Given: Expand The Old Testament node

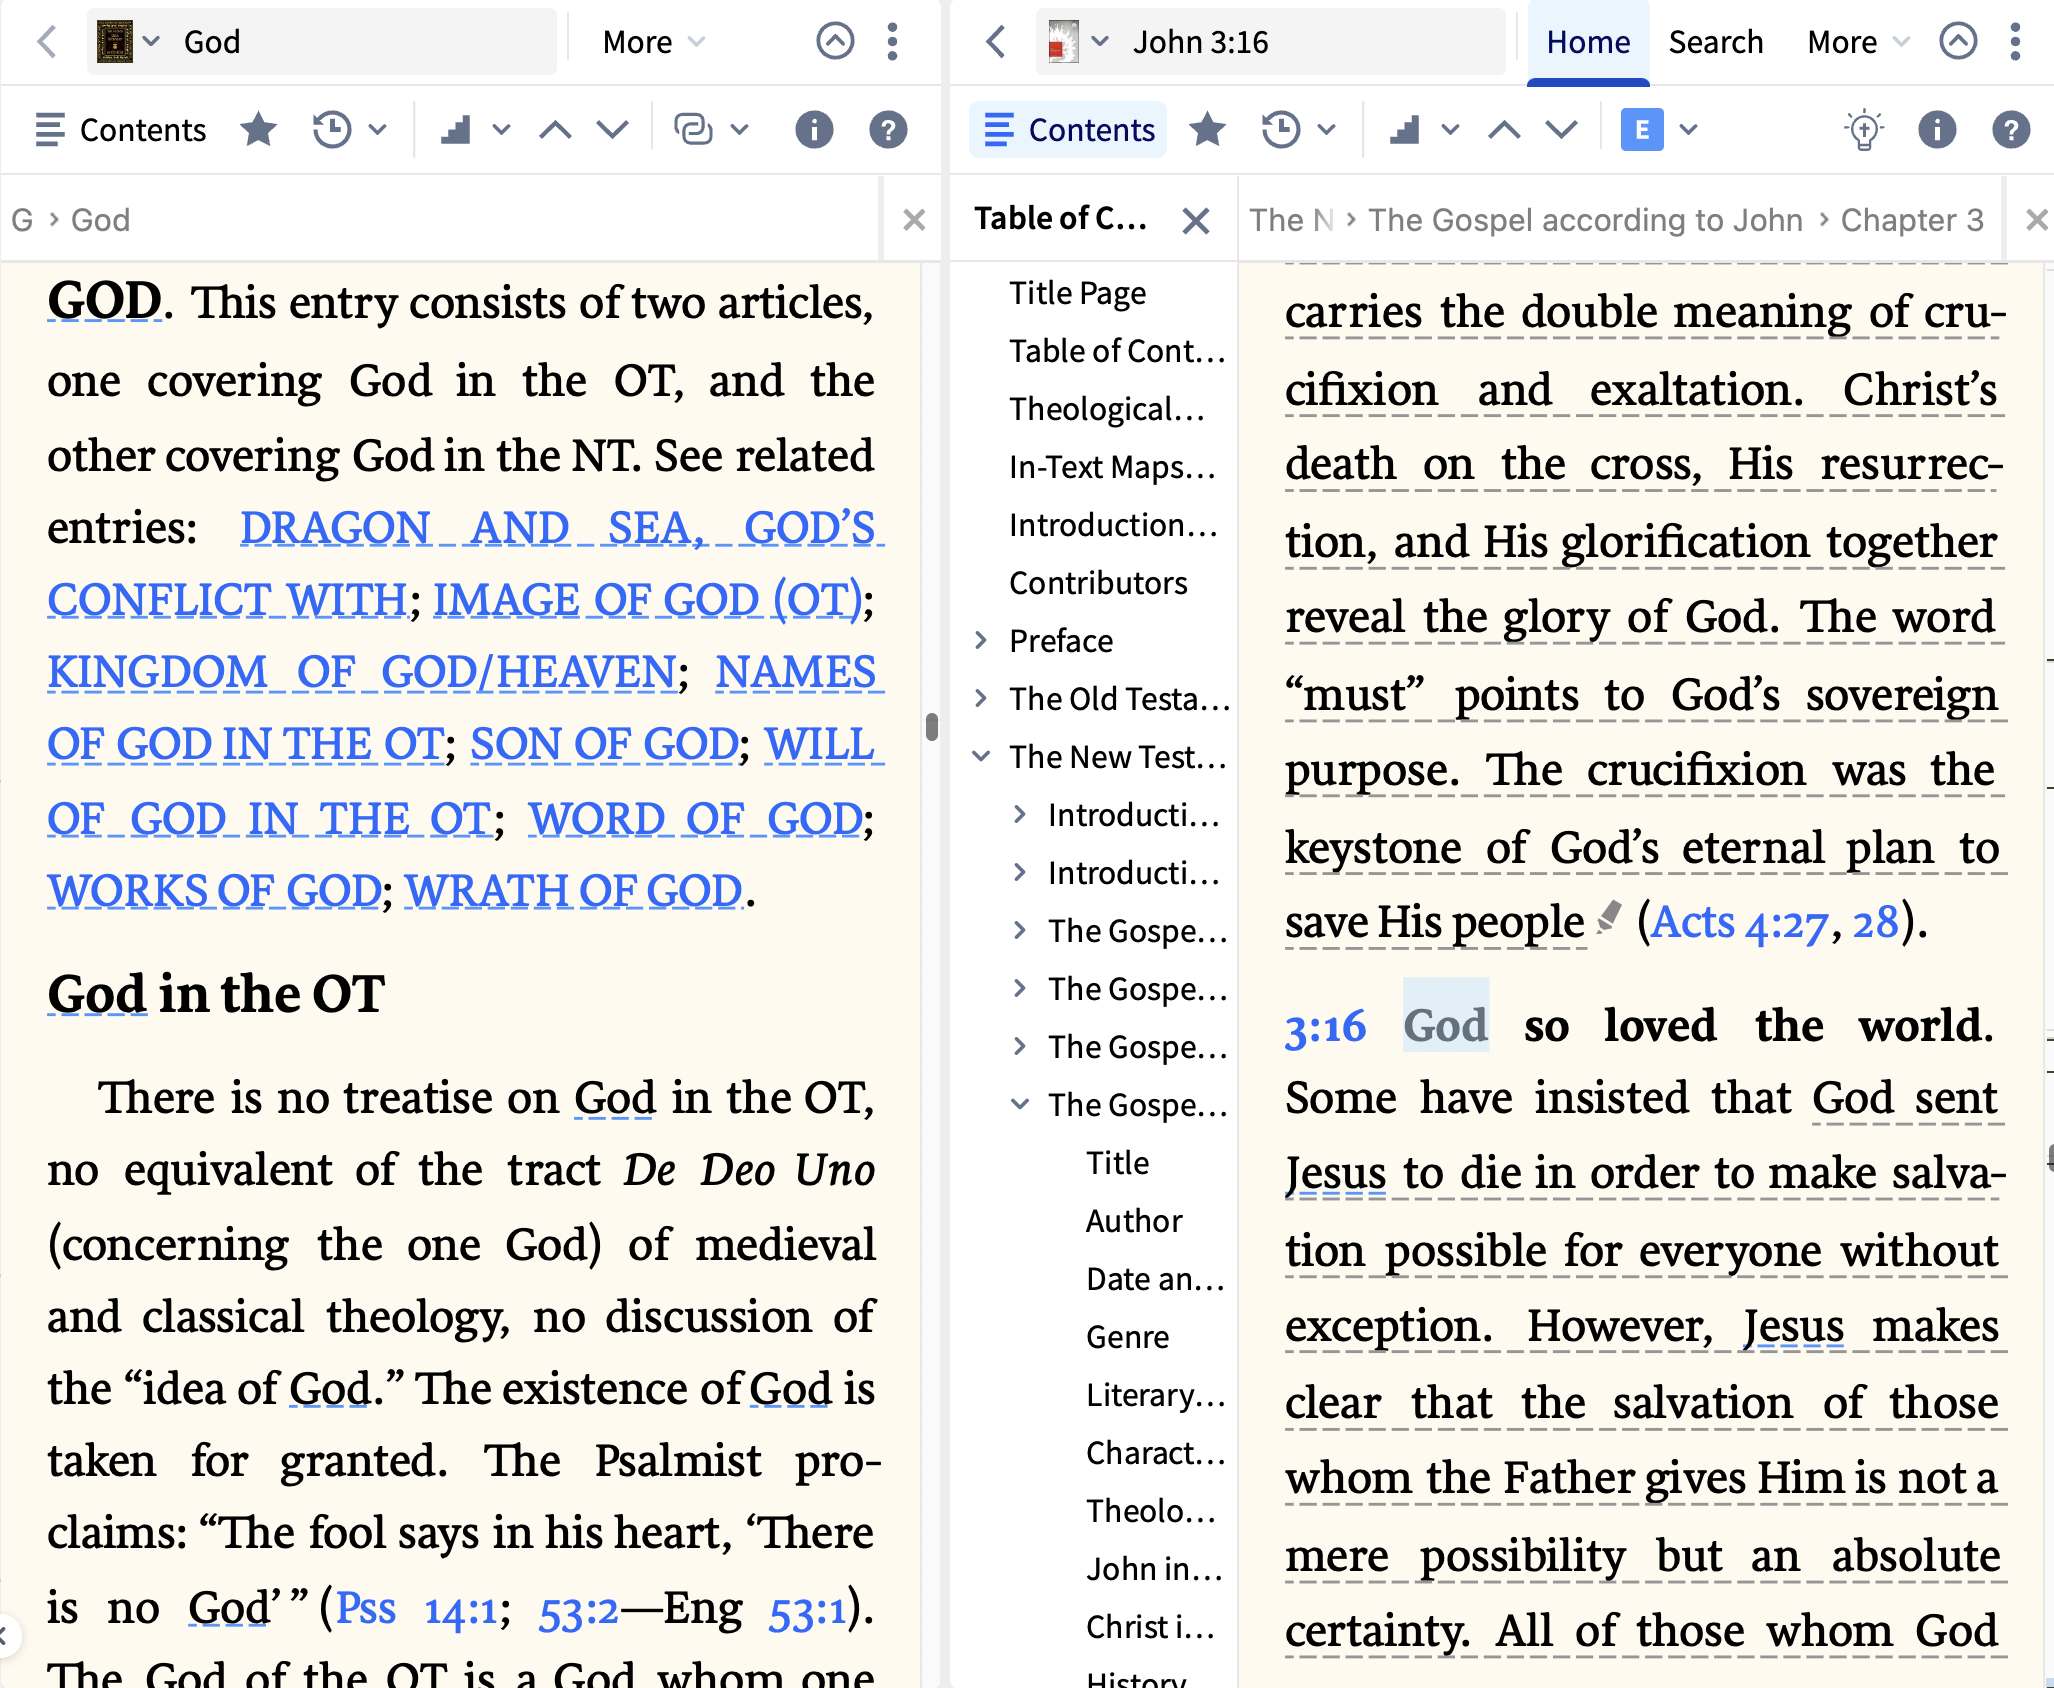Looking at the screenshot, I should click(981, 699).
